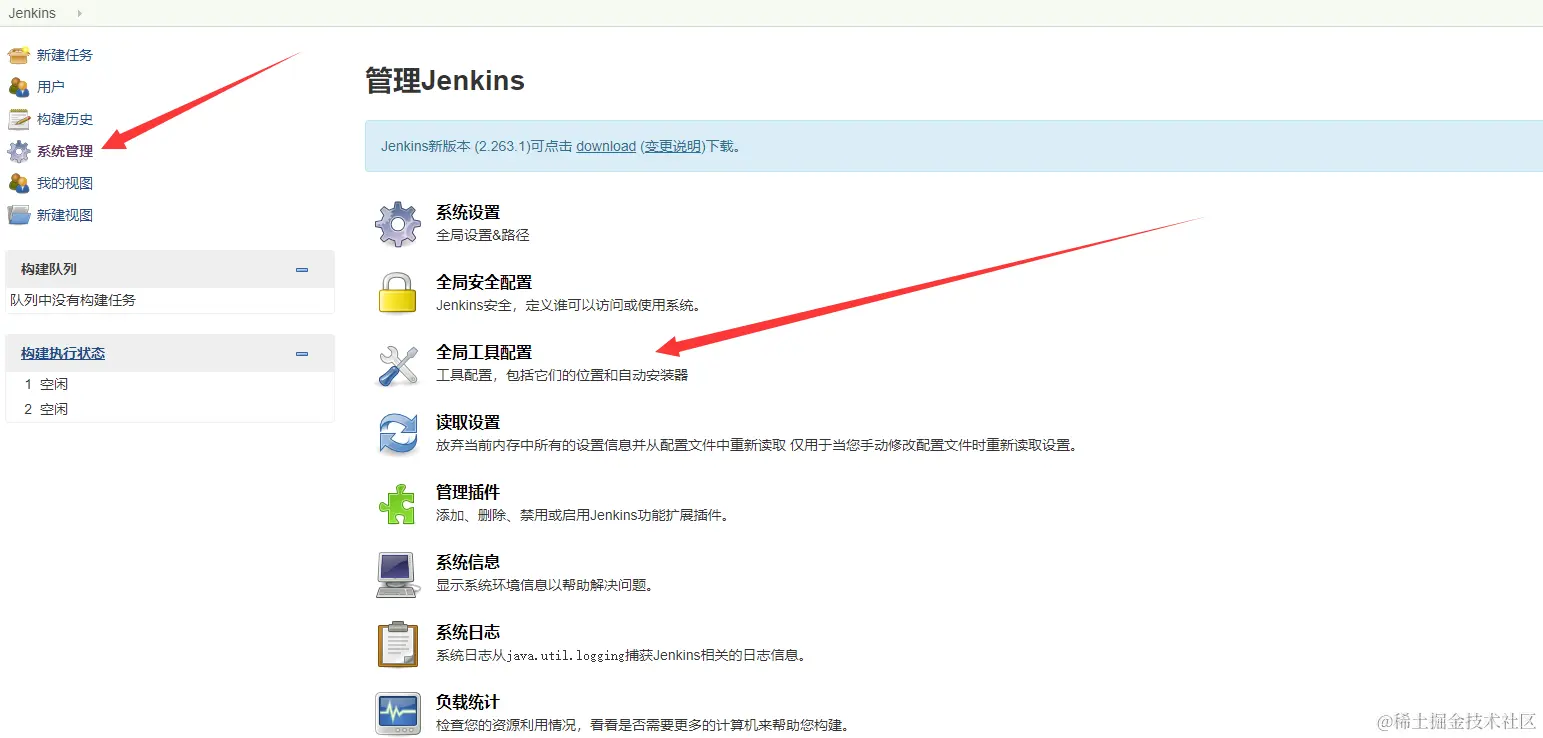
Task: Select the people icon beside 用户
Action: [20, 87]
